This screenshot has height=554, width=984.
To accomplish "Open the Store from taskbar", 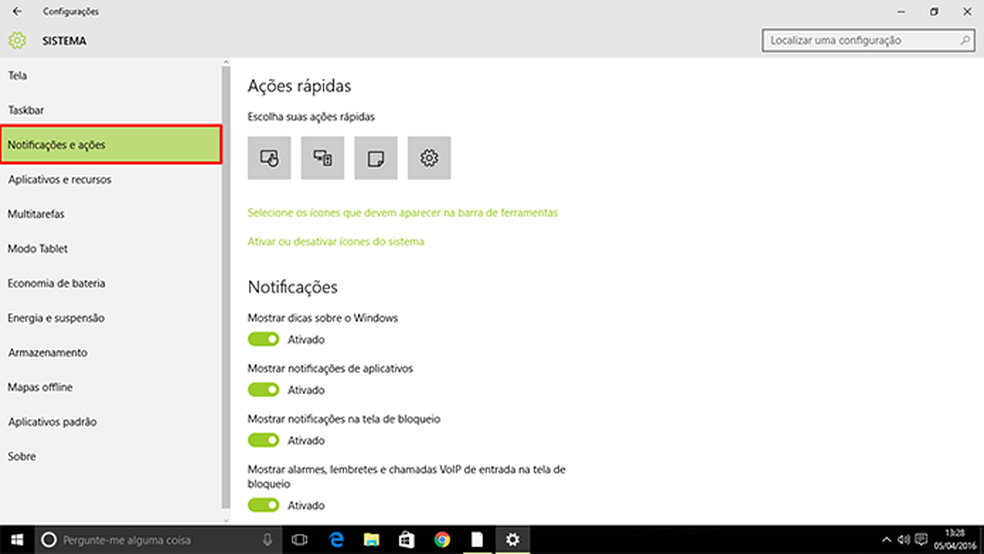I will click(x=407, y=540).
